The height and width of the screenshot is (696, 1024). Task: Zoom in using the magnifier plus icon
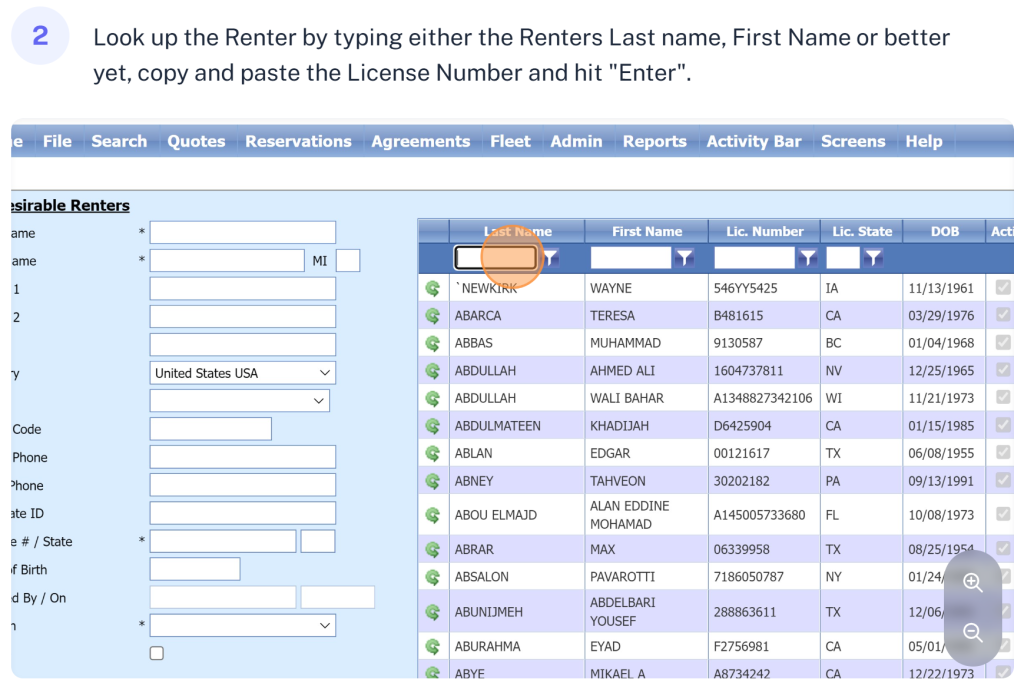coord(972,584)
